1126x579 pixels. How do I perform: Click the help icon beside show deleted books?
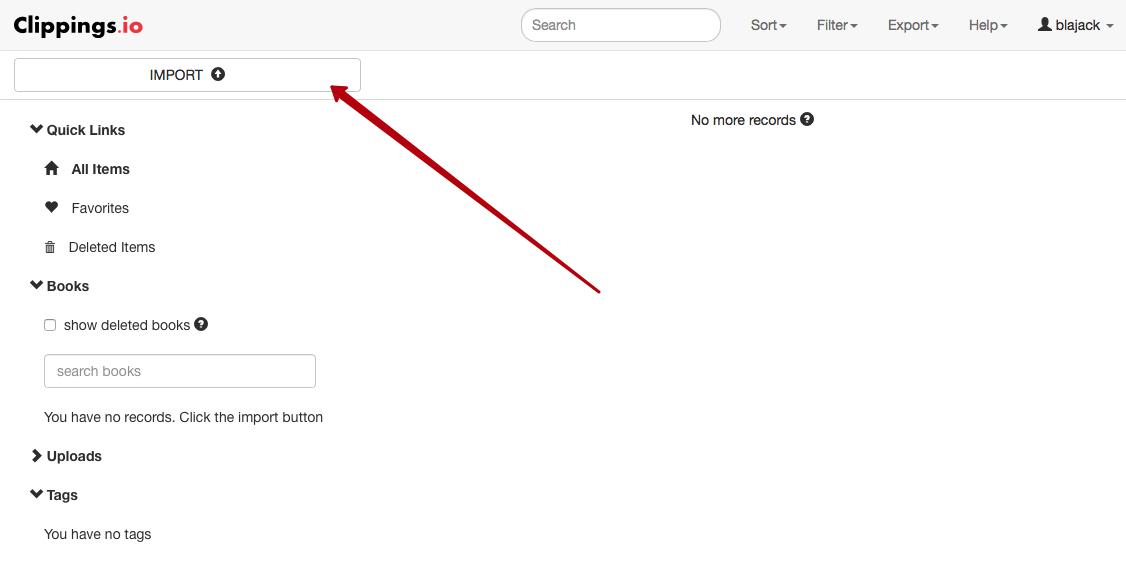[201, 324]
